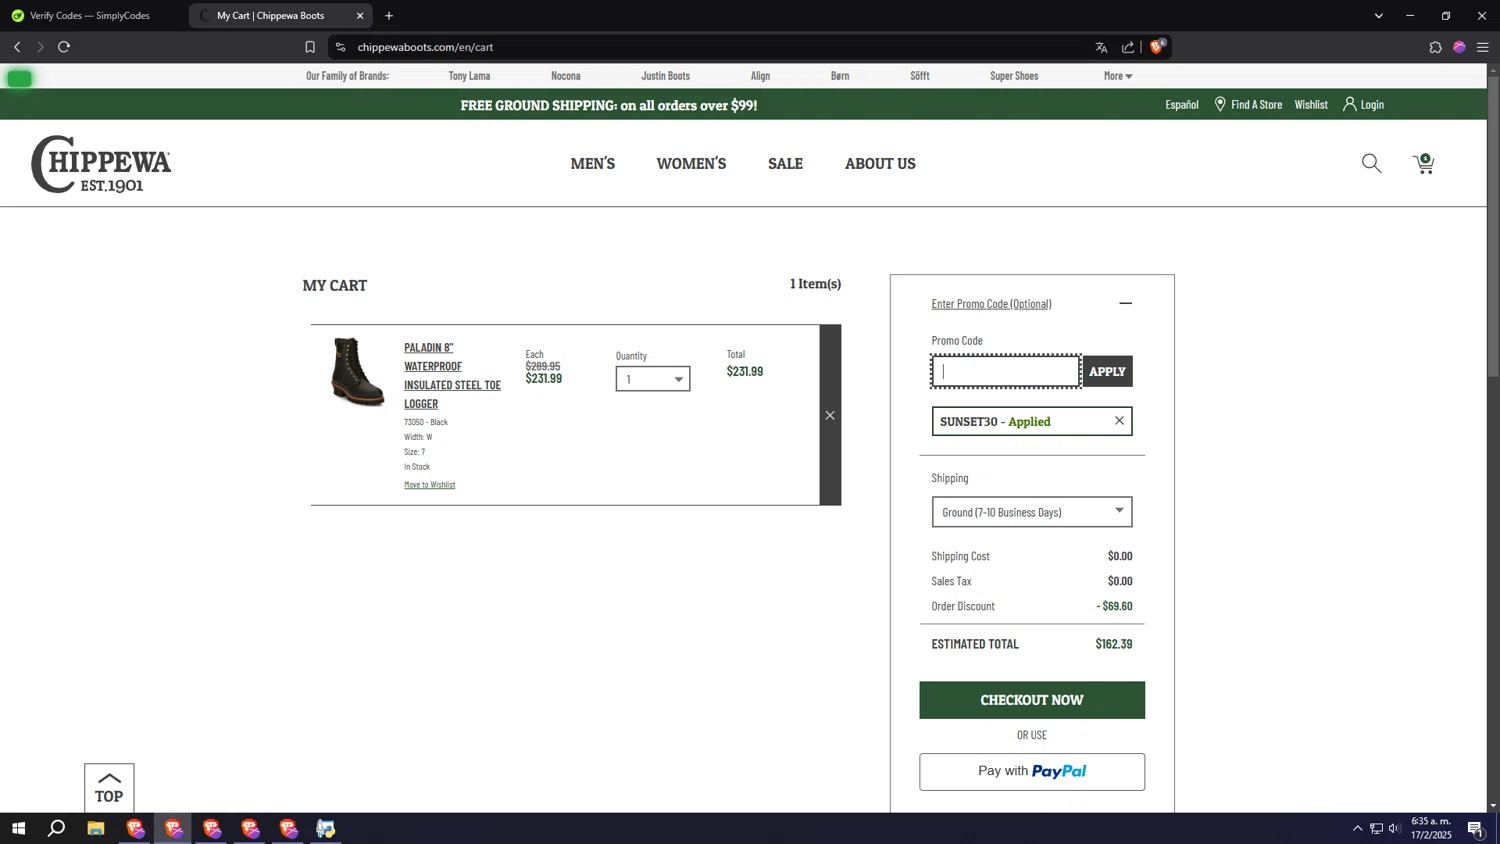Image resolution: width=1500 pixels, height=844 pixels.
Task: Click the Find A Store location icon
Action: pyautogui.click(x=1220, y=104)
